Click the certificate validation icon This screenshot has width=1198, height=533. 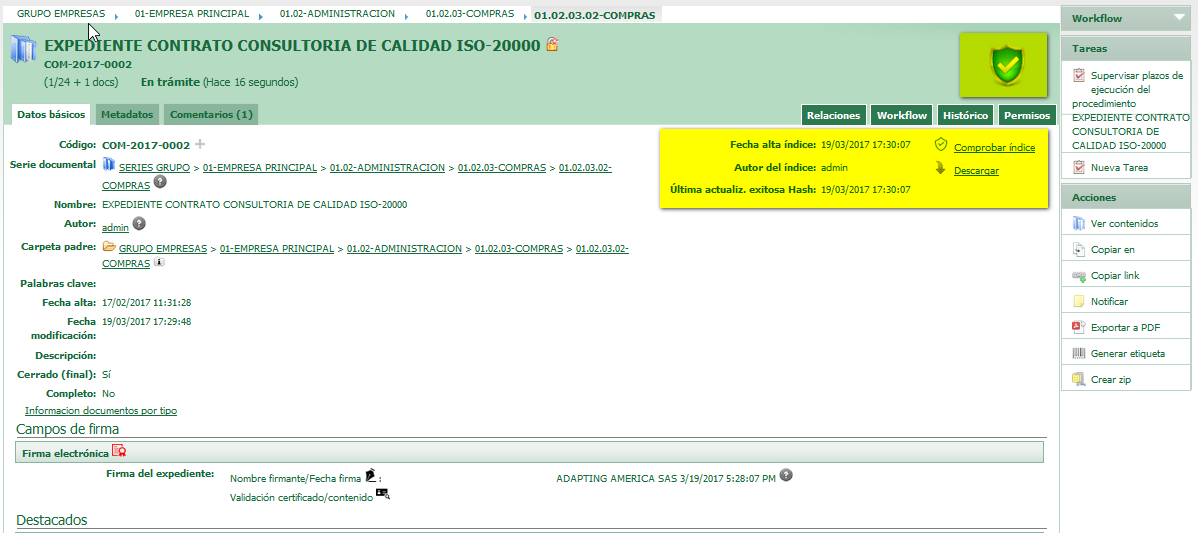point(382,494)
